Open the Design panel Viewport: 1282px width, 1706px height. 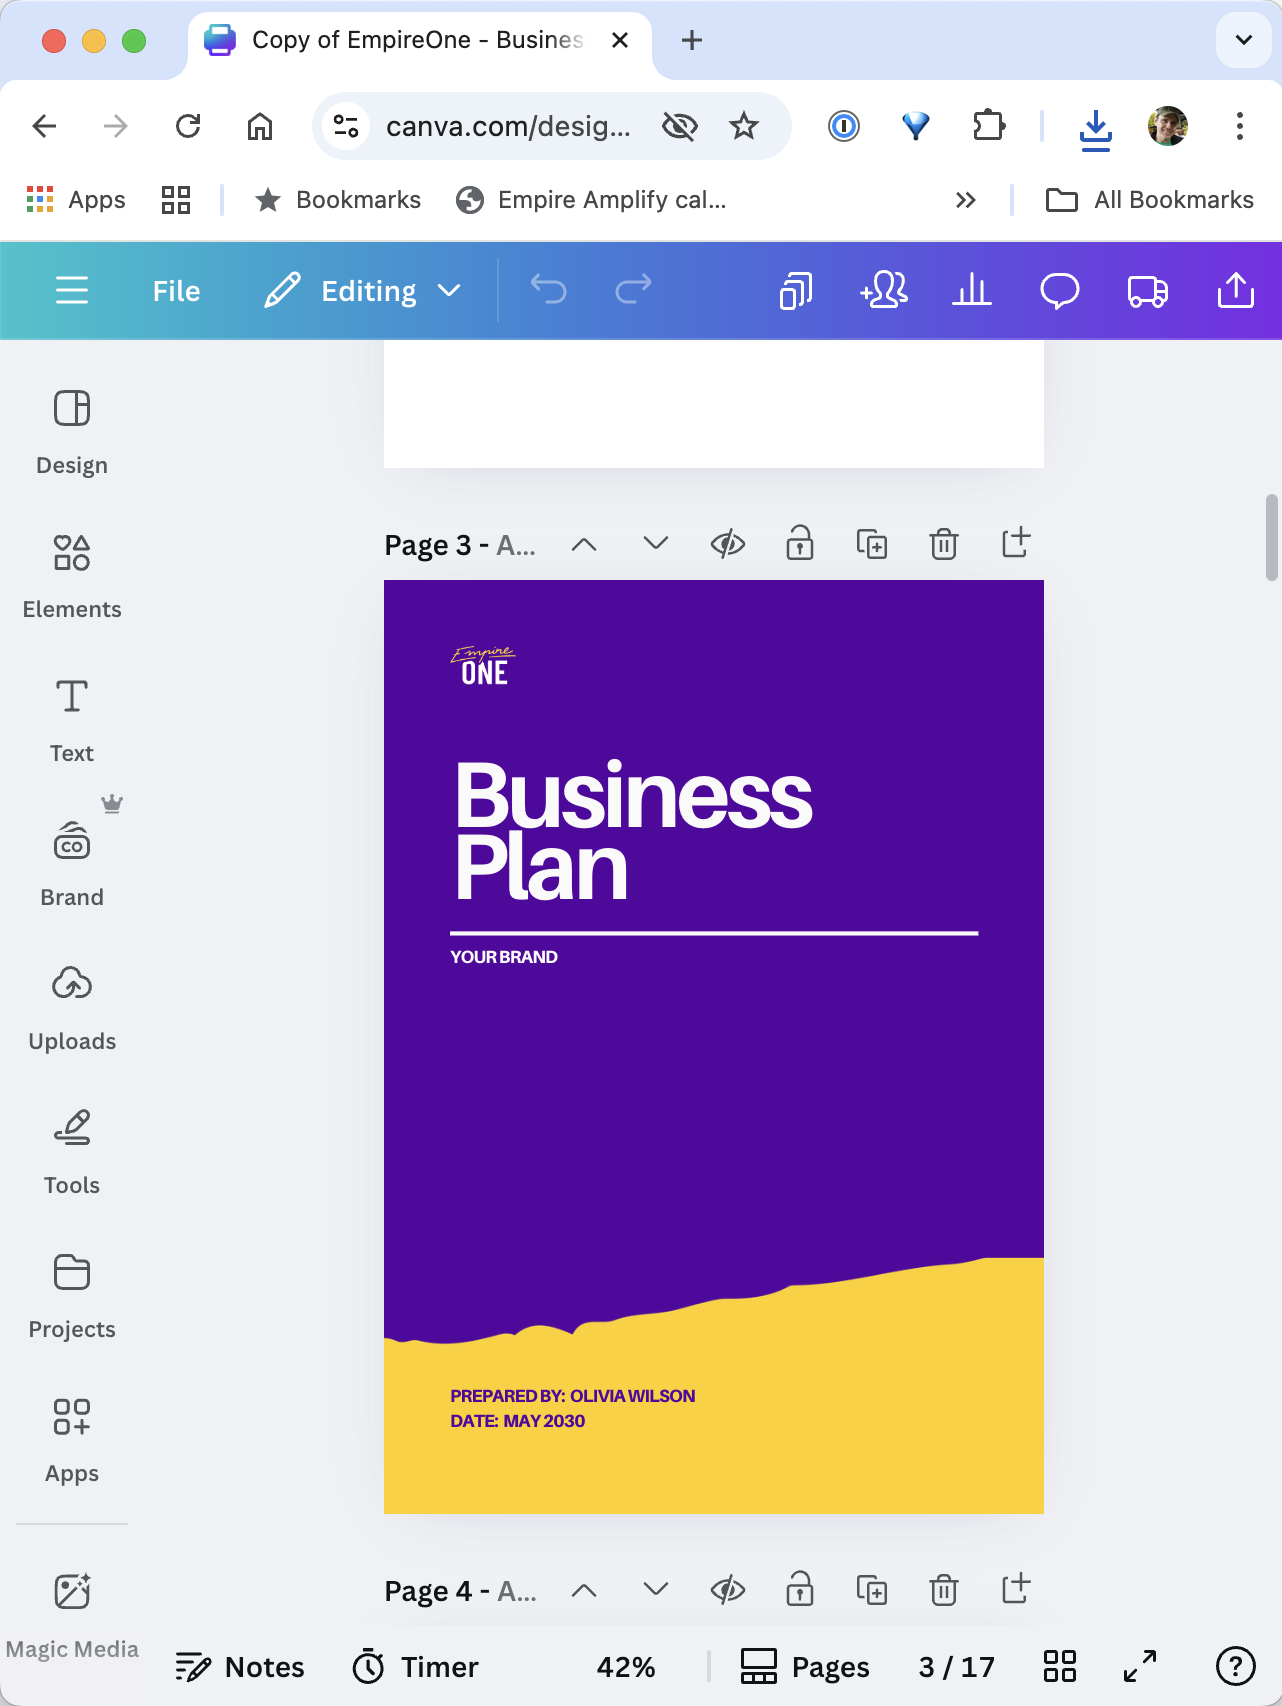[x=72, y=432]
